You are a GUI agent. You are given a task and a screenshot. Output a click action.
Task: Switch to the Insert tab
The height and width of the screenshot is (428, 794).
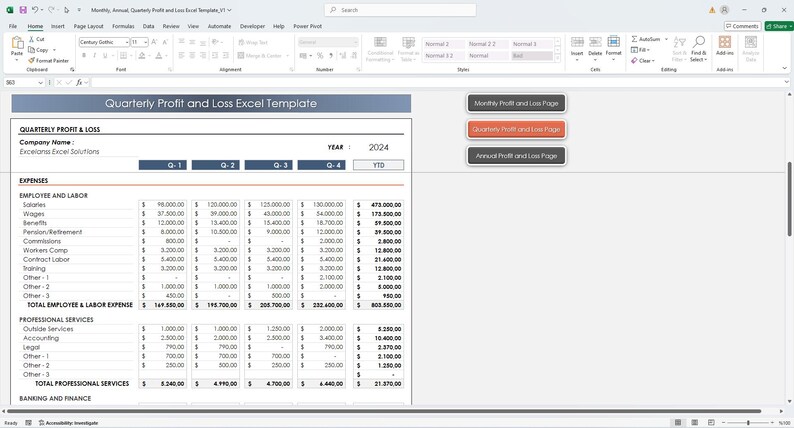point(57,26)
